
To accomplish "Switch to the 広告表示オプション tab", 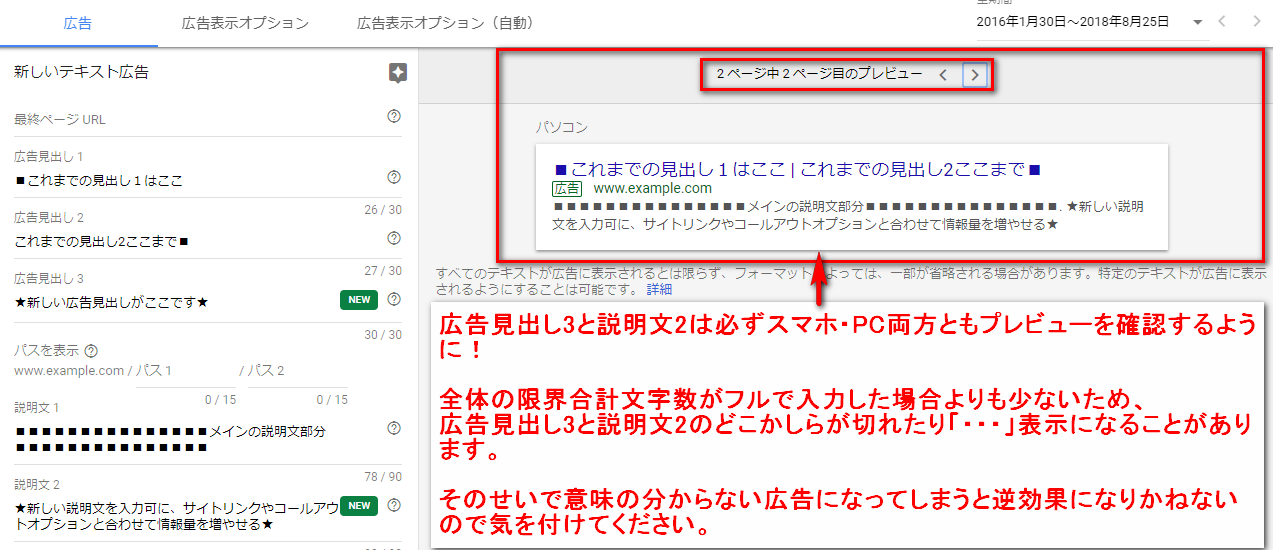I will pos(245,22).
